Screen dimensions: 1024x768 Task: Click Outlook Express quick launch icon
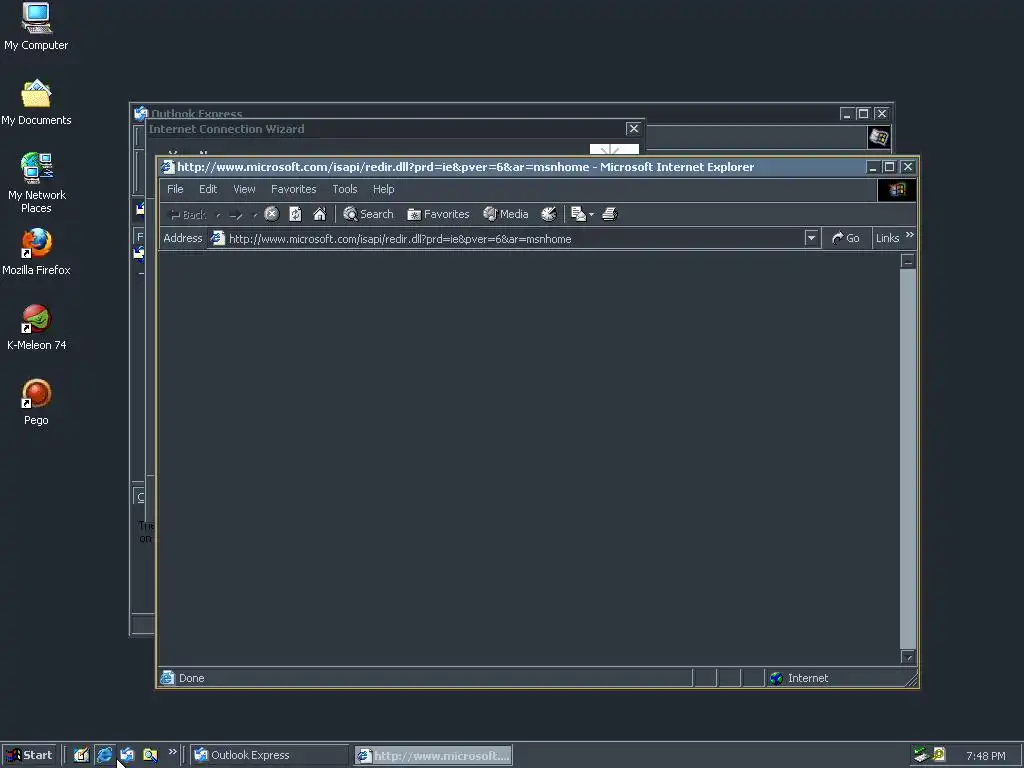coord(127,755)
